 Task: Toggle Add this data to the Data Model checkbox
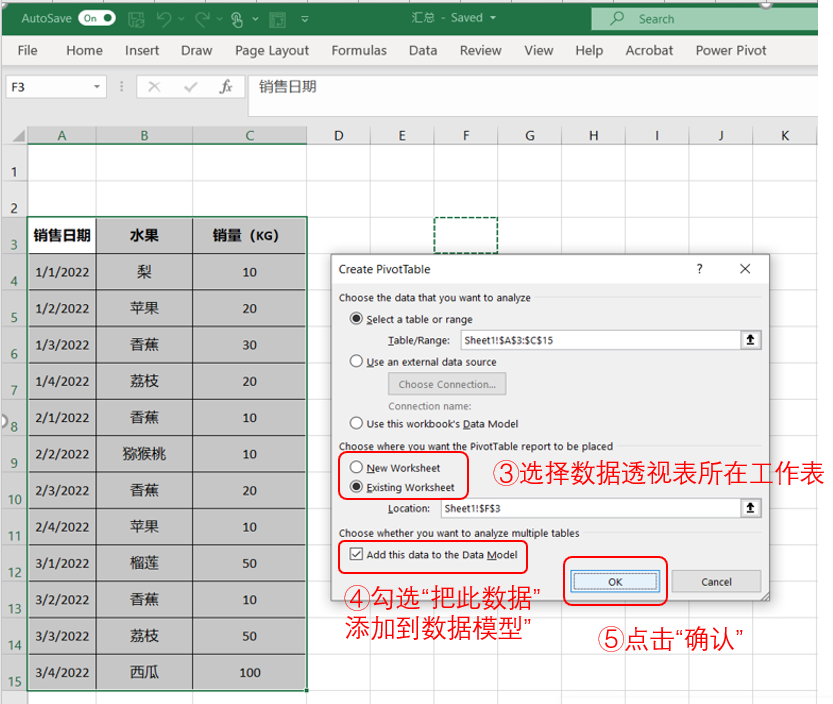tap(356, 554)
